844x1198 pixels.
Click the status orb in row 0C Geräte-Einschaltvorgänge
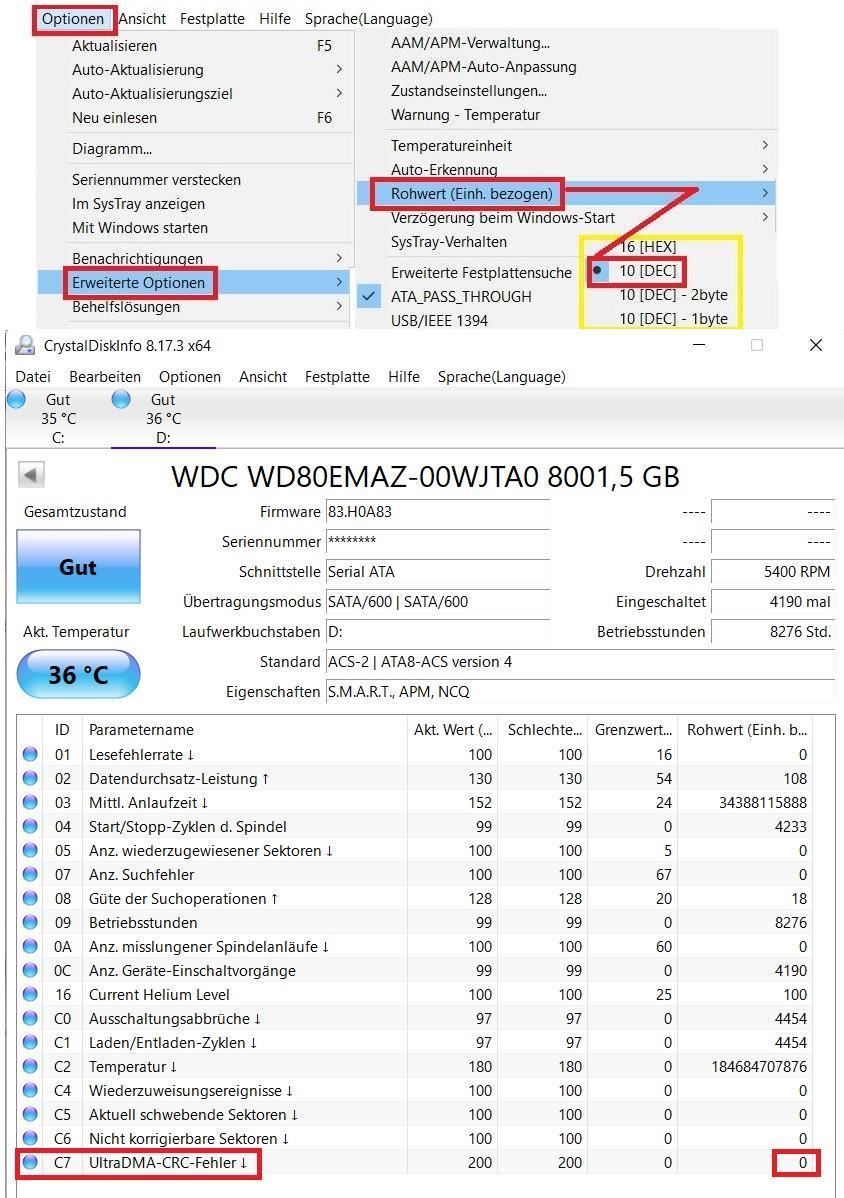[x=30, y=970]
